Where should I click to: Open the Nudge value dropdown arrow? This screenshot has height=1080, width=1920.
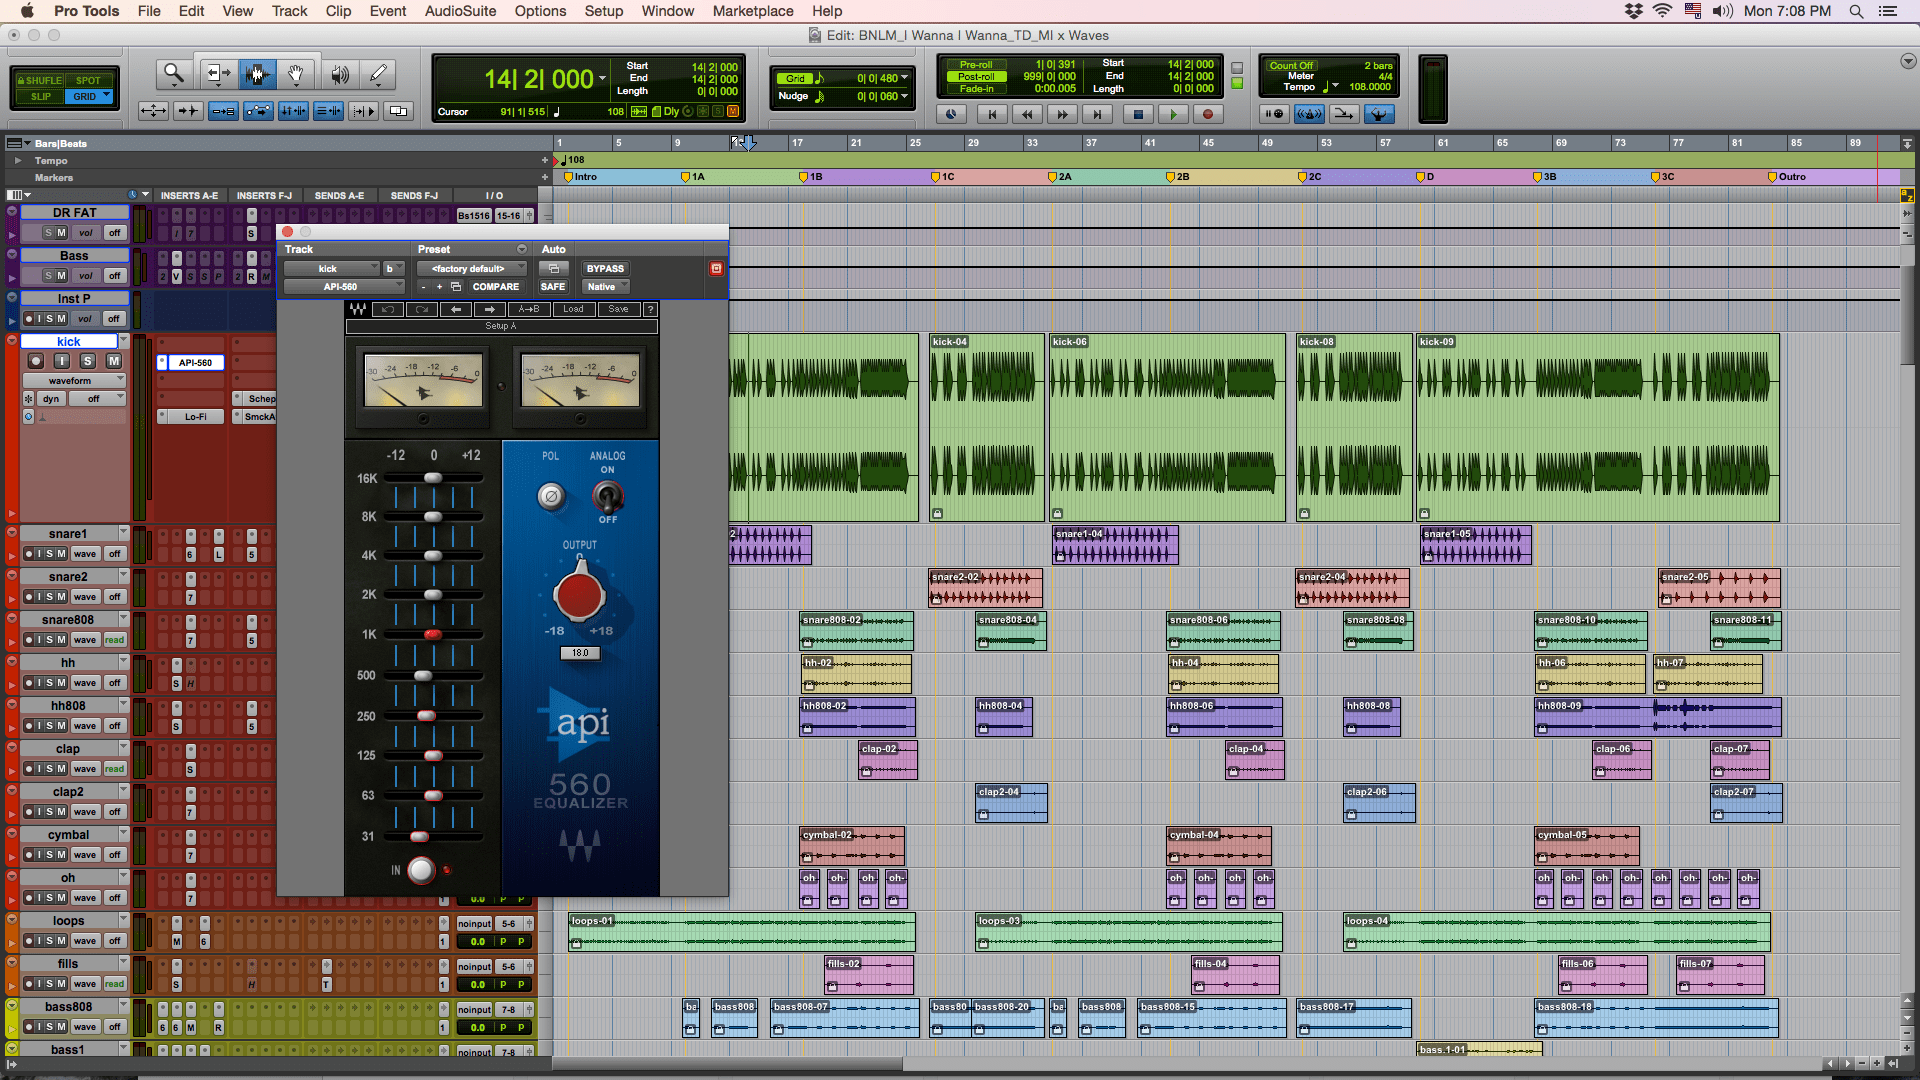[x=905, y=96]
